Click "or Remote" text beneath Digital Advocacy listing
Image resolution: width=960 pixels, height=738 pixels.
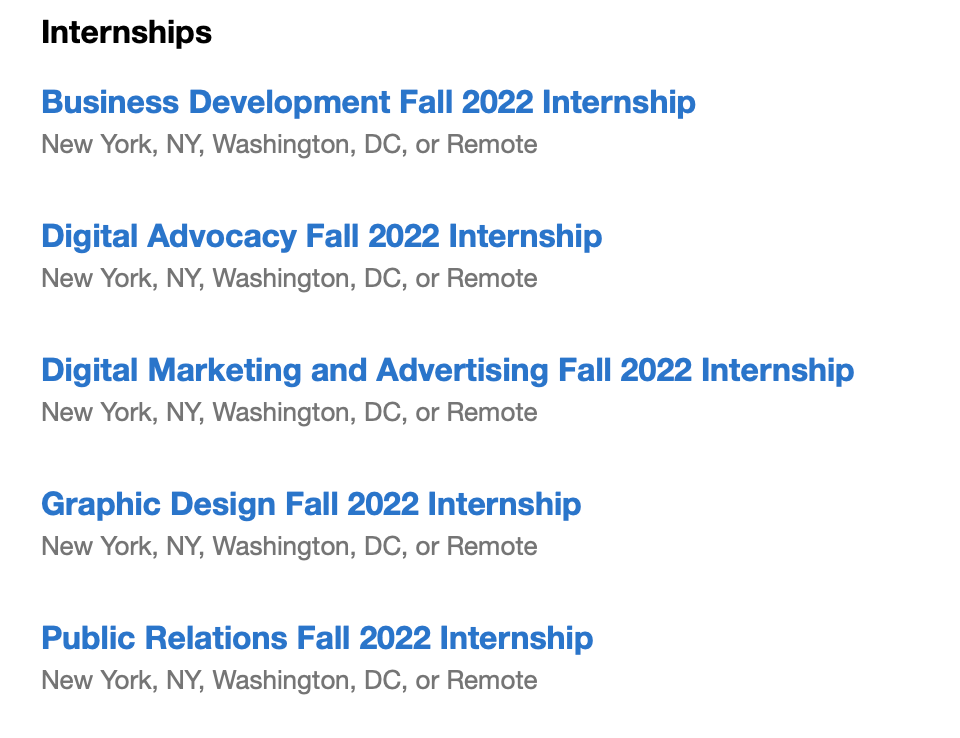point(477,279)
